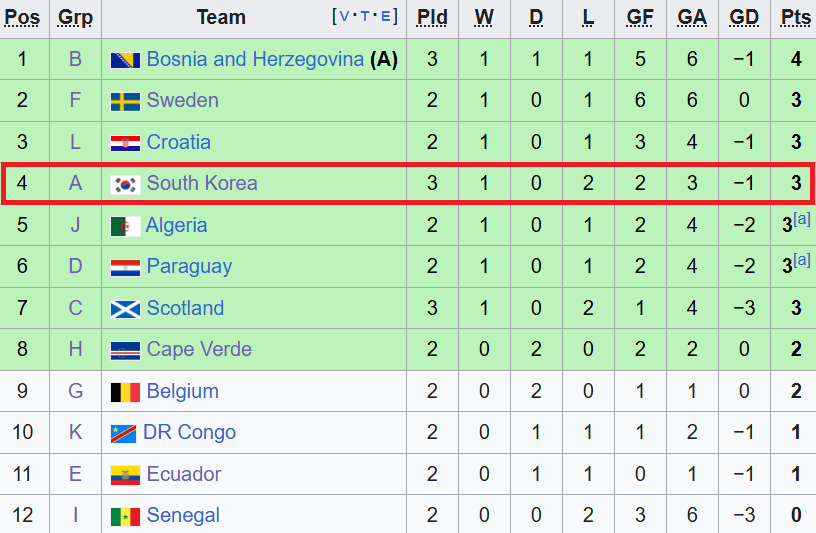Click the E edit template link
This screenshot has height=533, width=816.
[386, 17]
